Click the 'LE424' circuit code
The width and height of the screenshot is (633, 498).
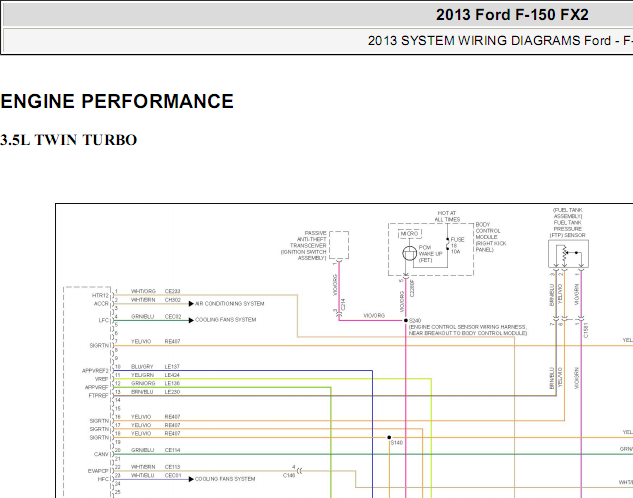click(x=172, y=375)
